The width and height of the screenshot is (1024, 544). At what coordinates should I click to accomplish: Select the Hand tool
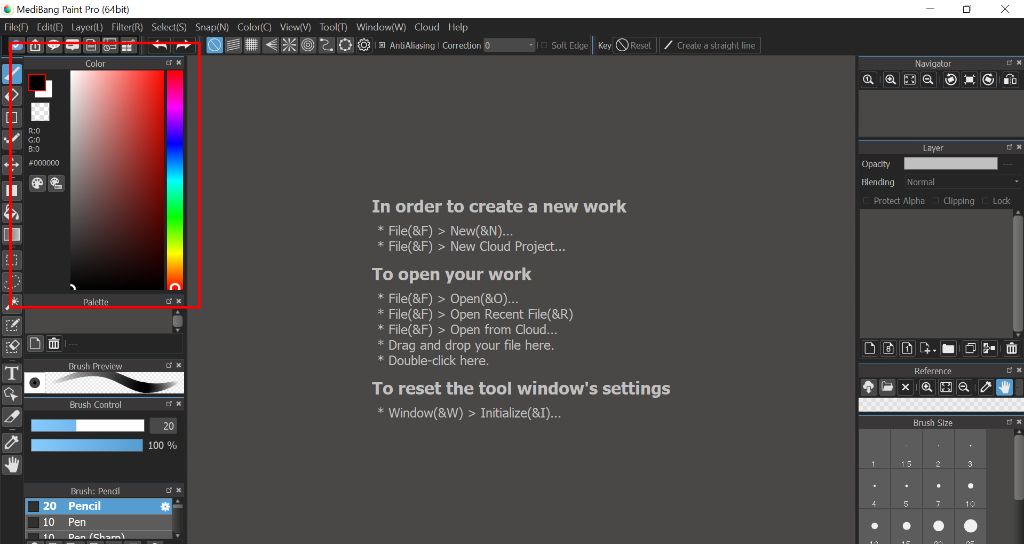(x=12, y=464)
